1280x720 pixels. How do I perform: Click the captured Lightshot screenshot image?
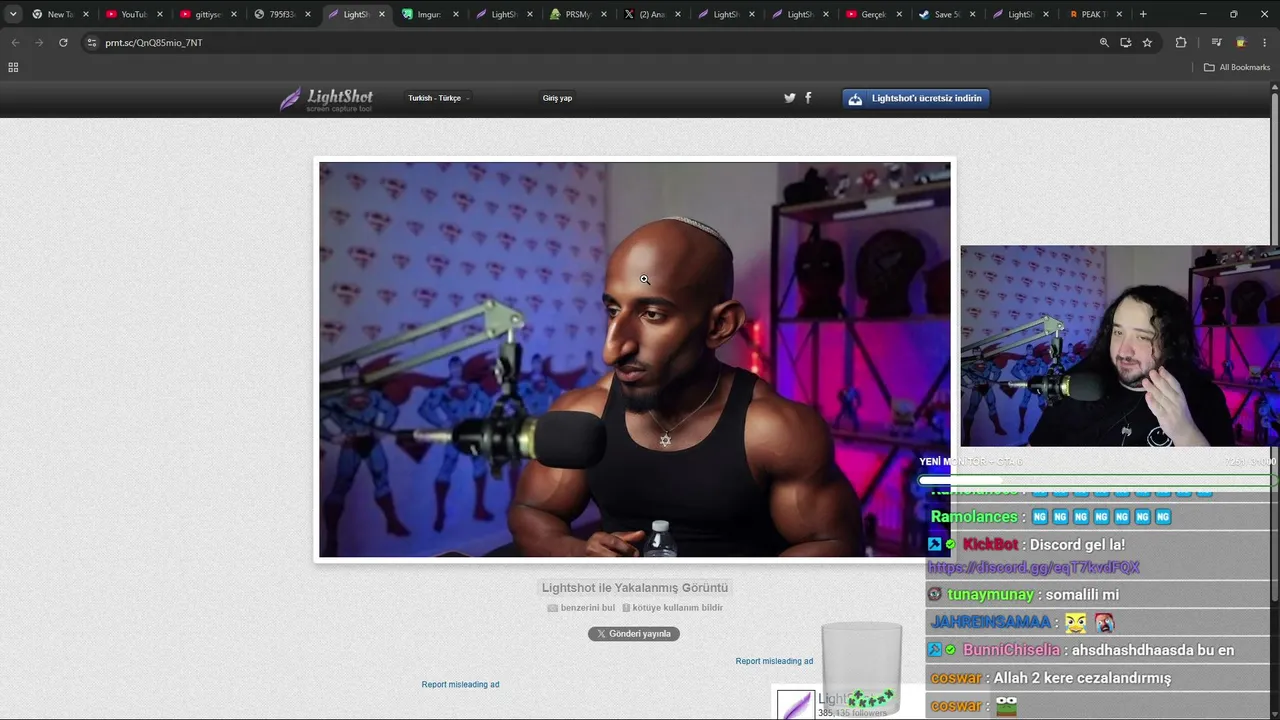tap(635, 360)
